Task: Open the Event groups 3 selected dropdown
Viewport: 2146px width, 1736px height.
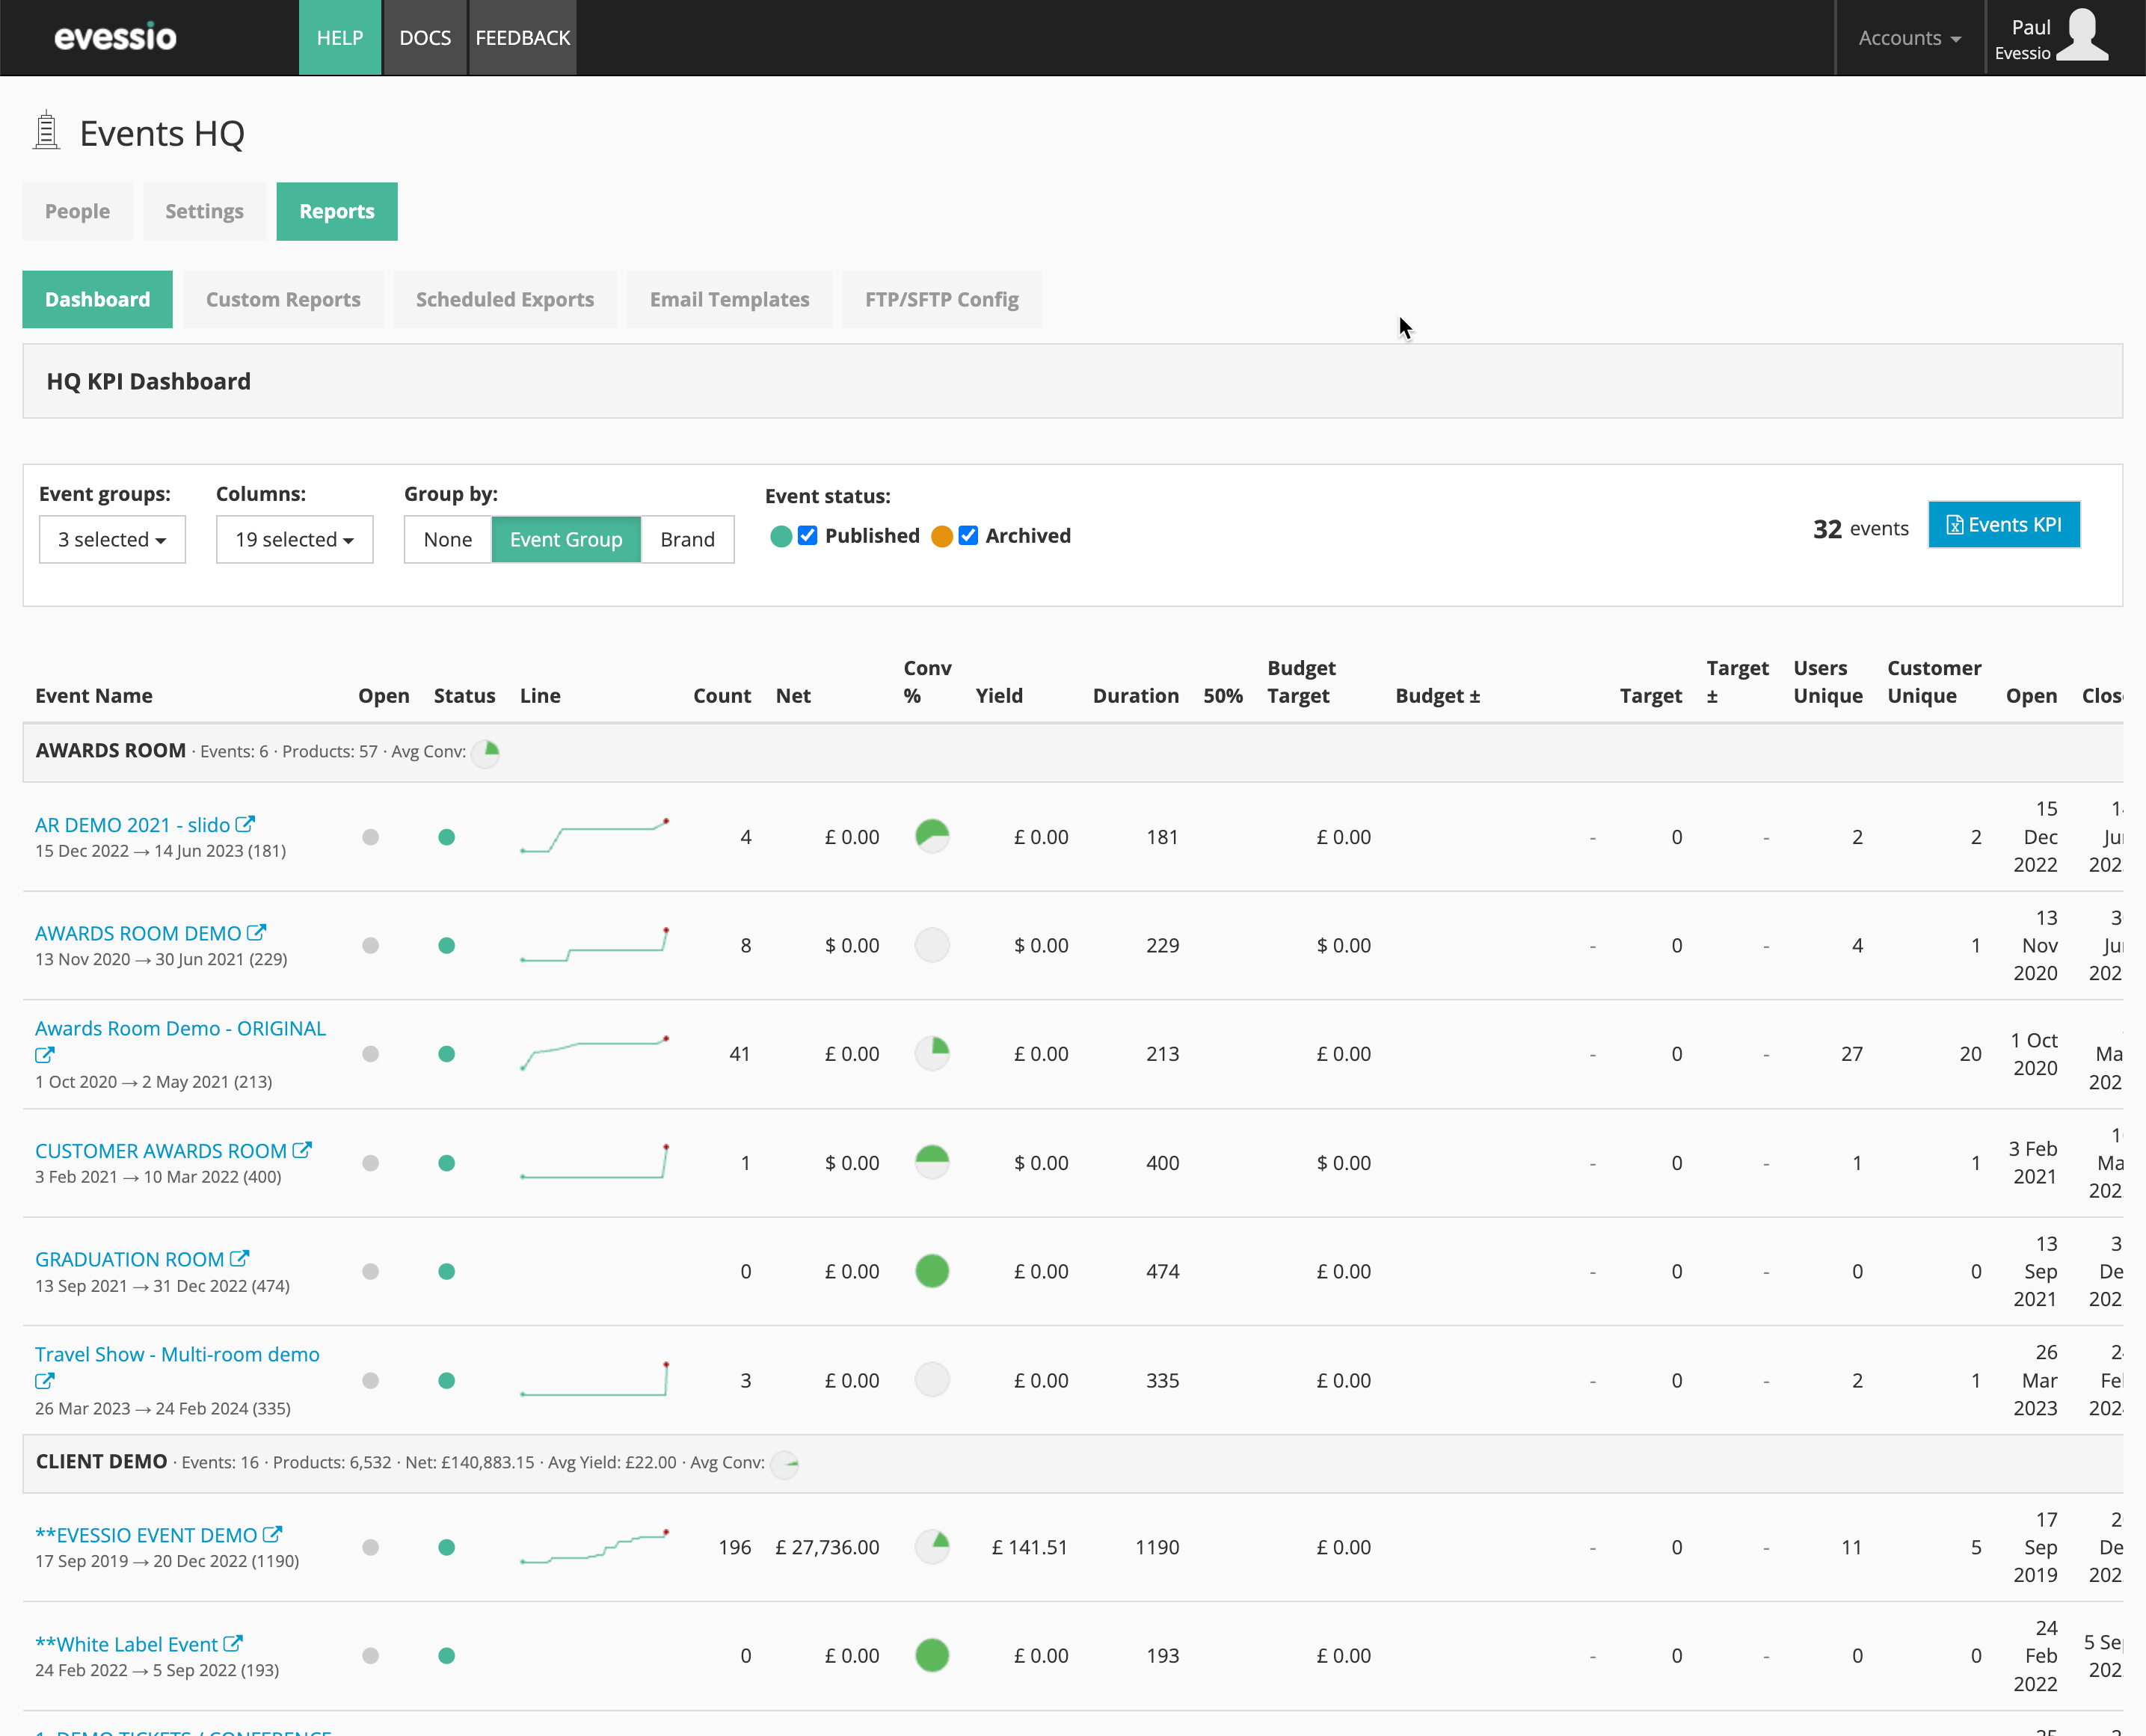Action: pos(112,539)
